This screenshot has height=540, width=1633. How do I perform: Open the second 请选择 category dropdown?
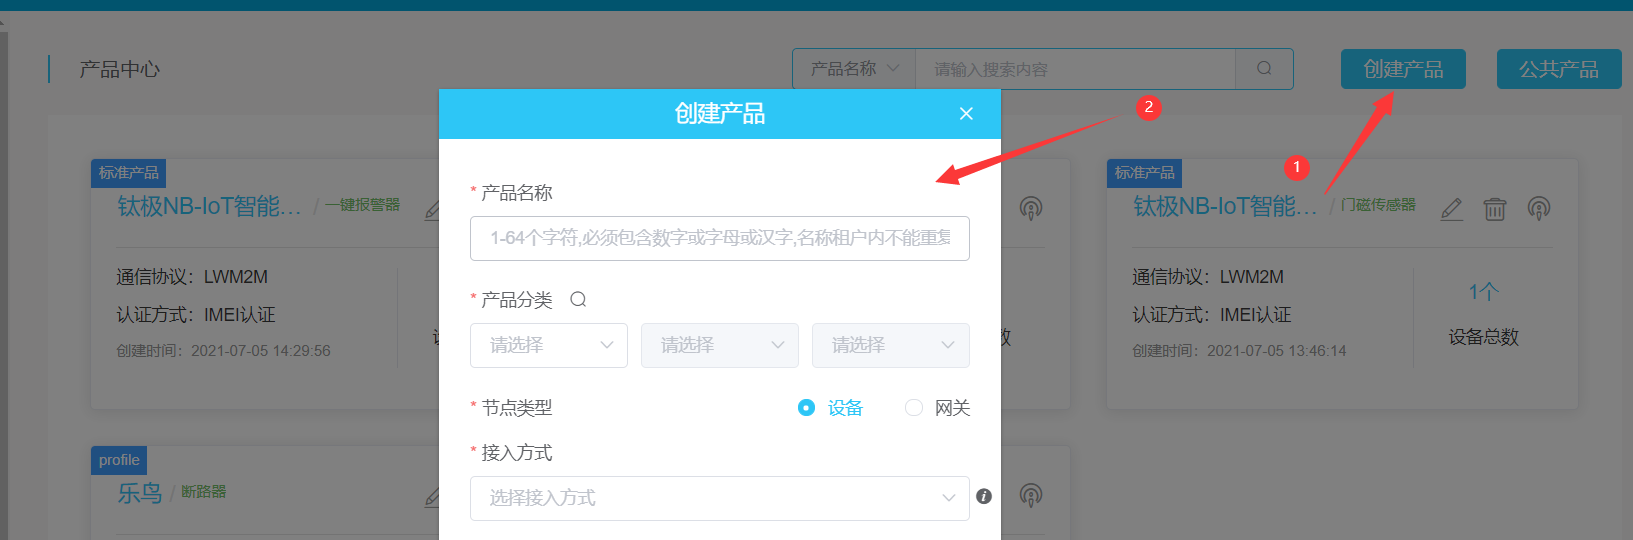[x=720, y=345]
